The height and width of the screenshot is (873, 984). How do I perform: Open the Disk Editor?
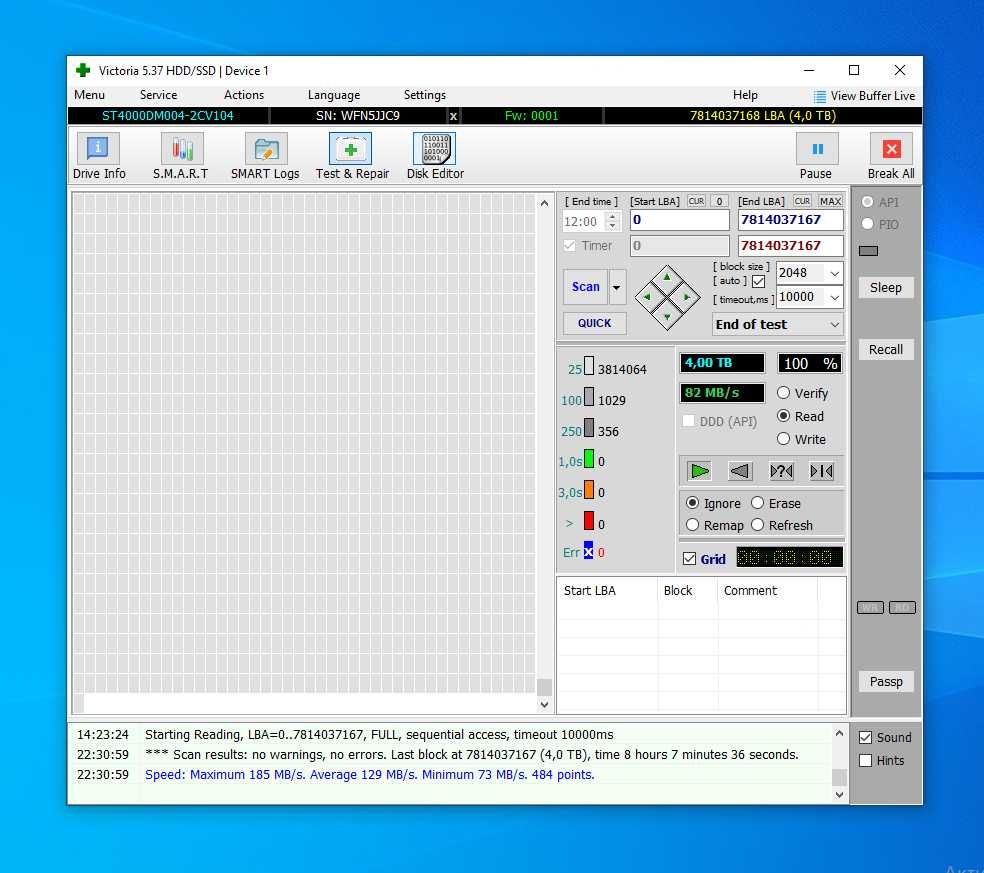(435, 156)
